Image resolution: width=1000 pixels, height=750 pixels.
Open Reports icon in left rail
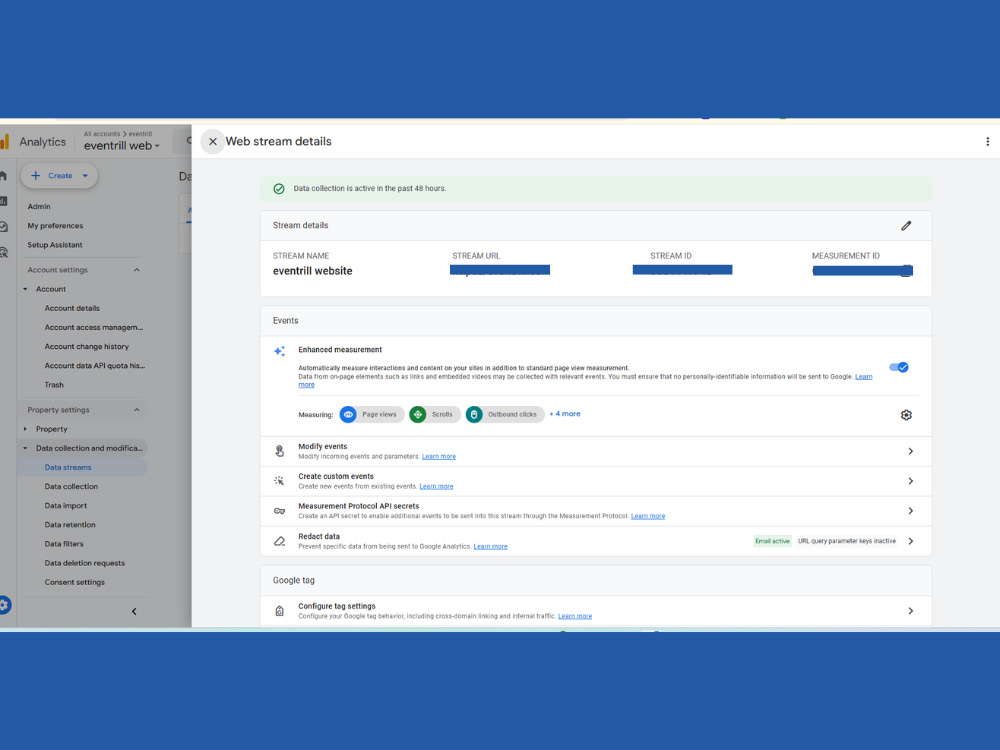coord(3,202)
